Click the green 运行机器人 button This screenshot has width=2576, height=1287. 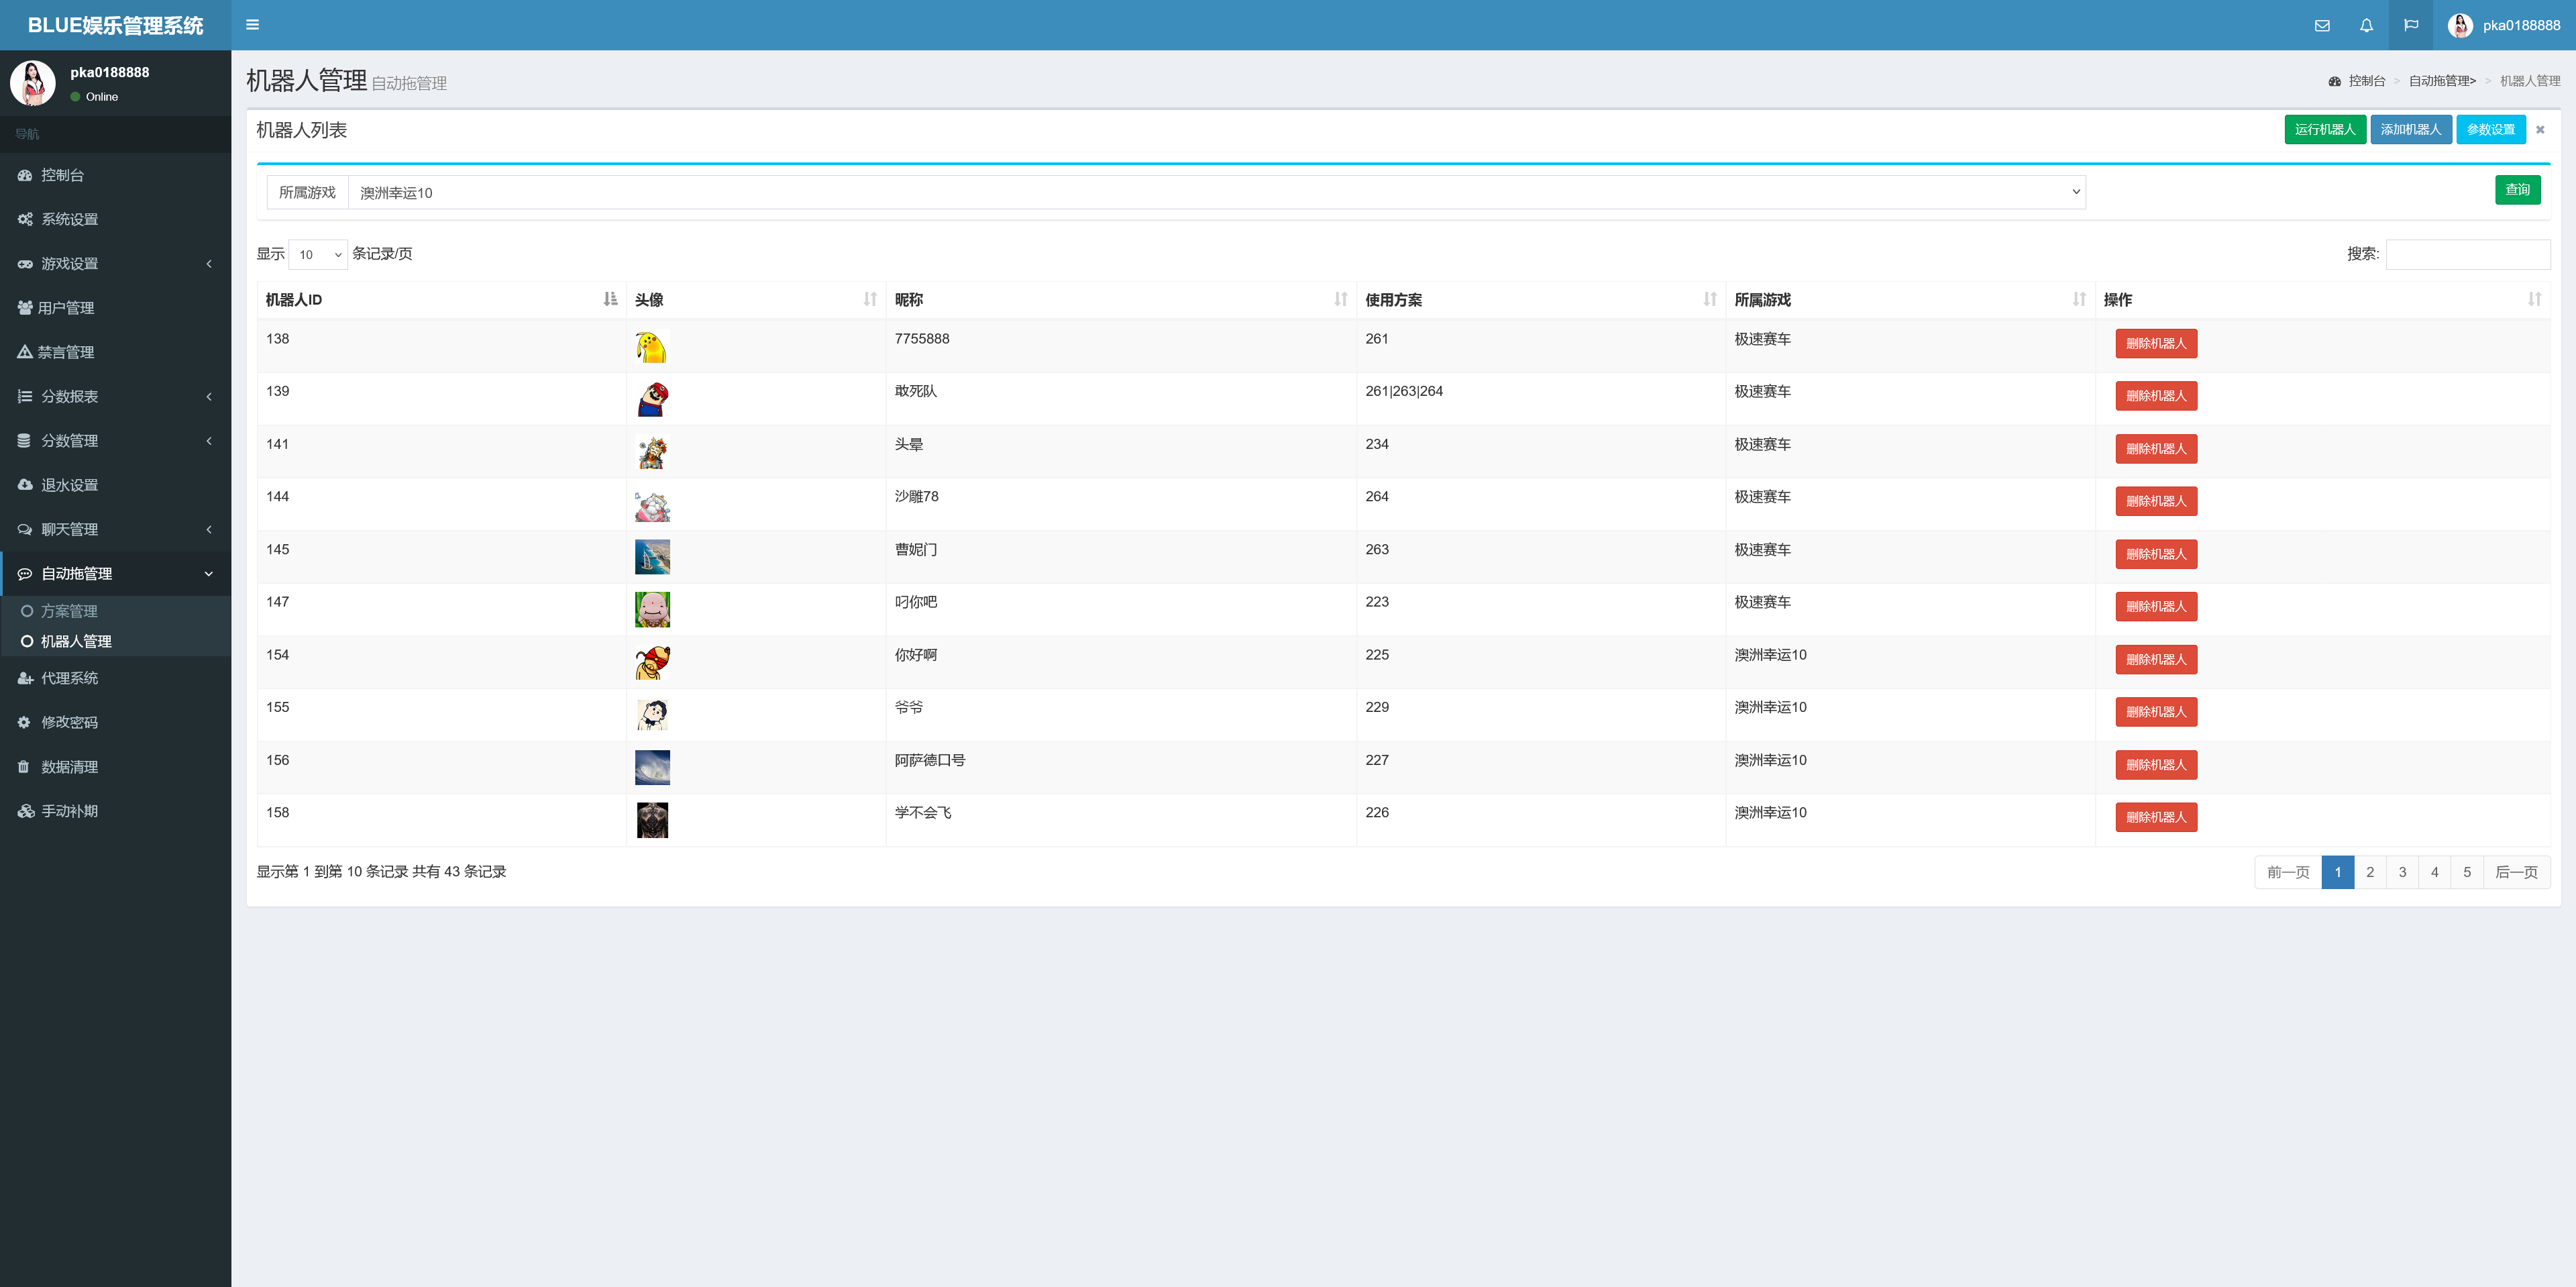point(2324,130)
